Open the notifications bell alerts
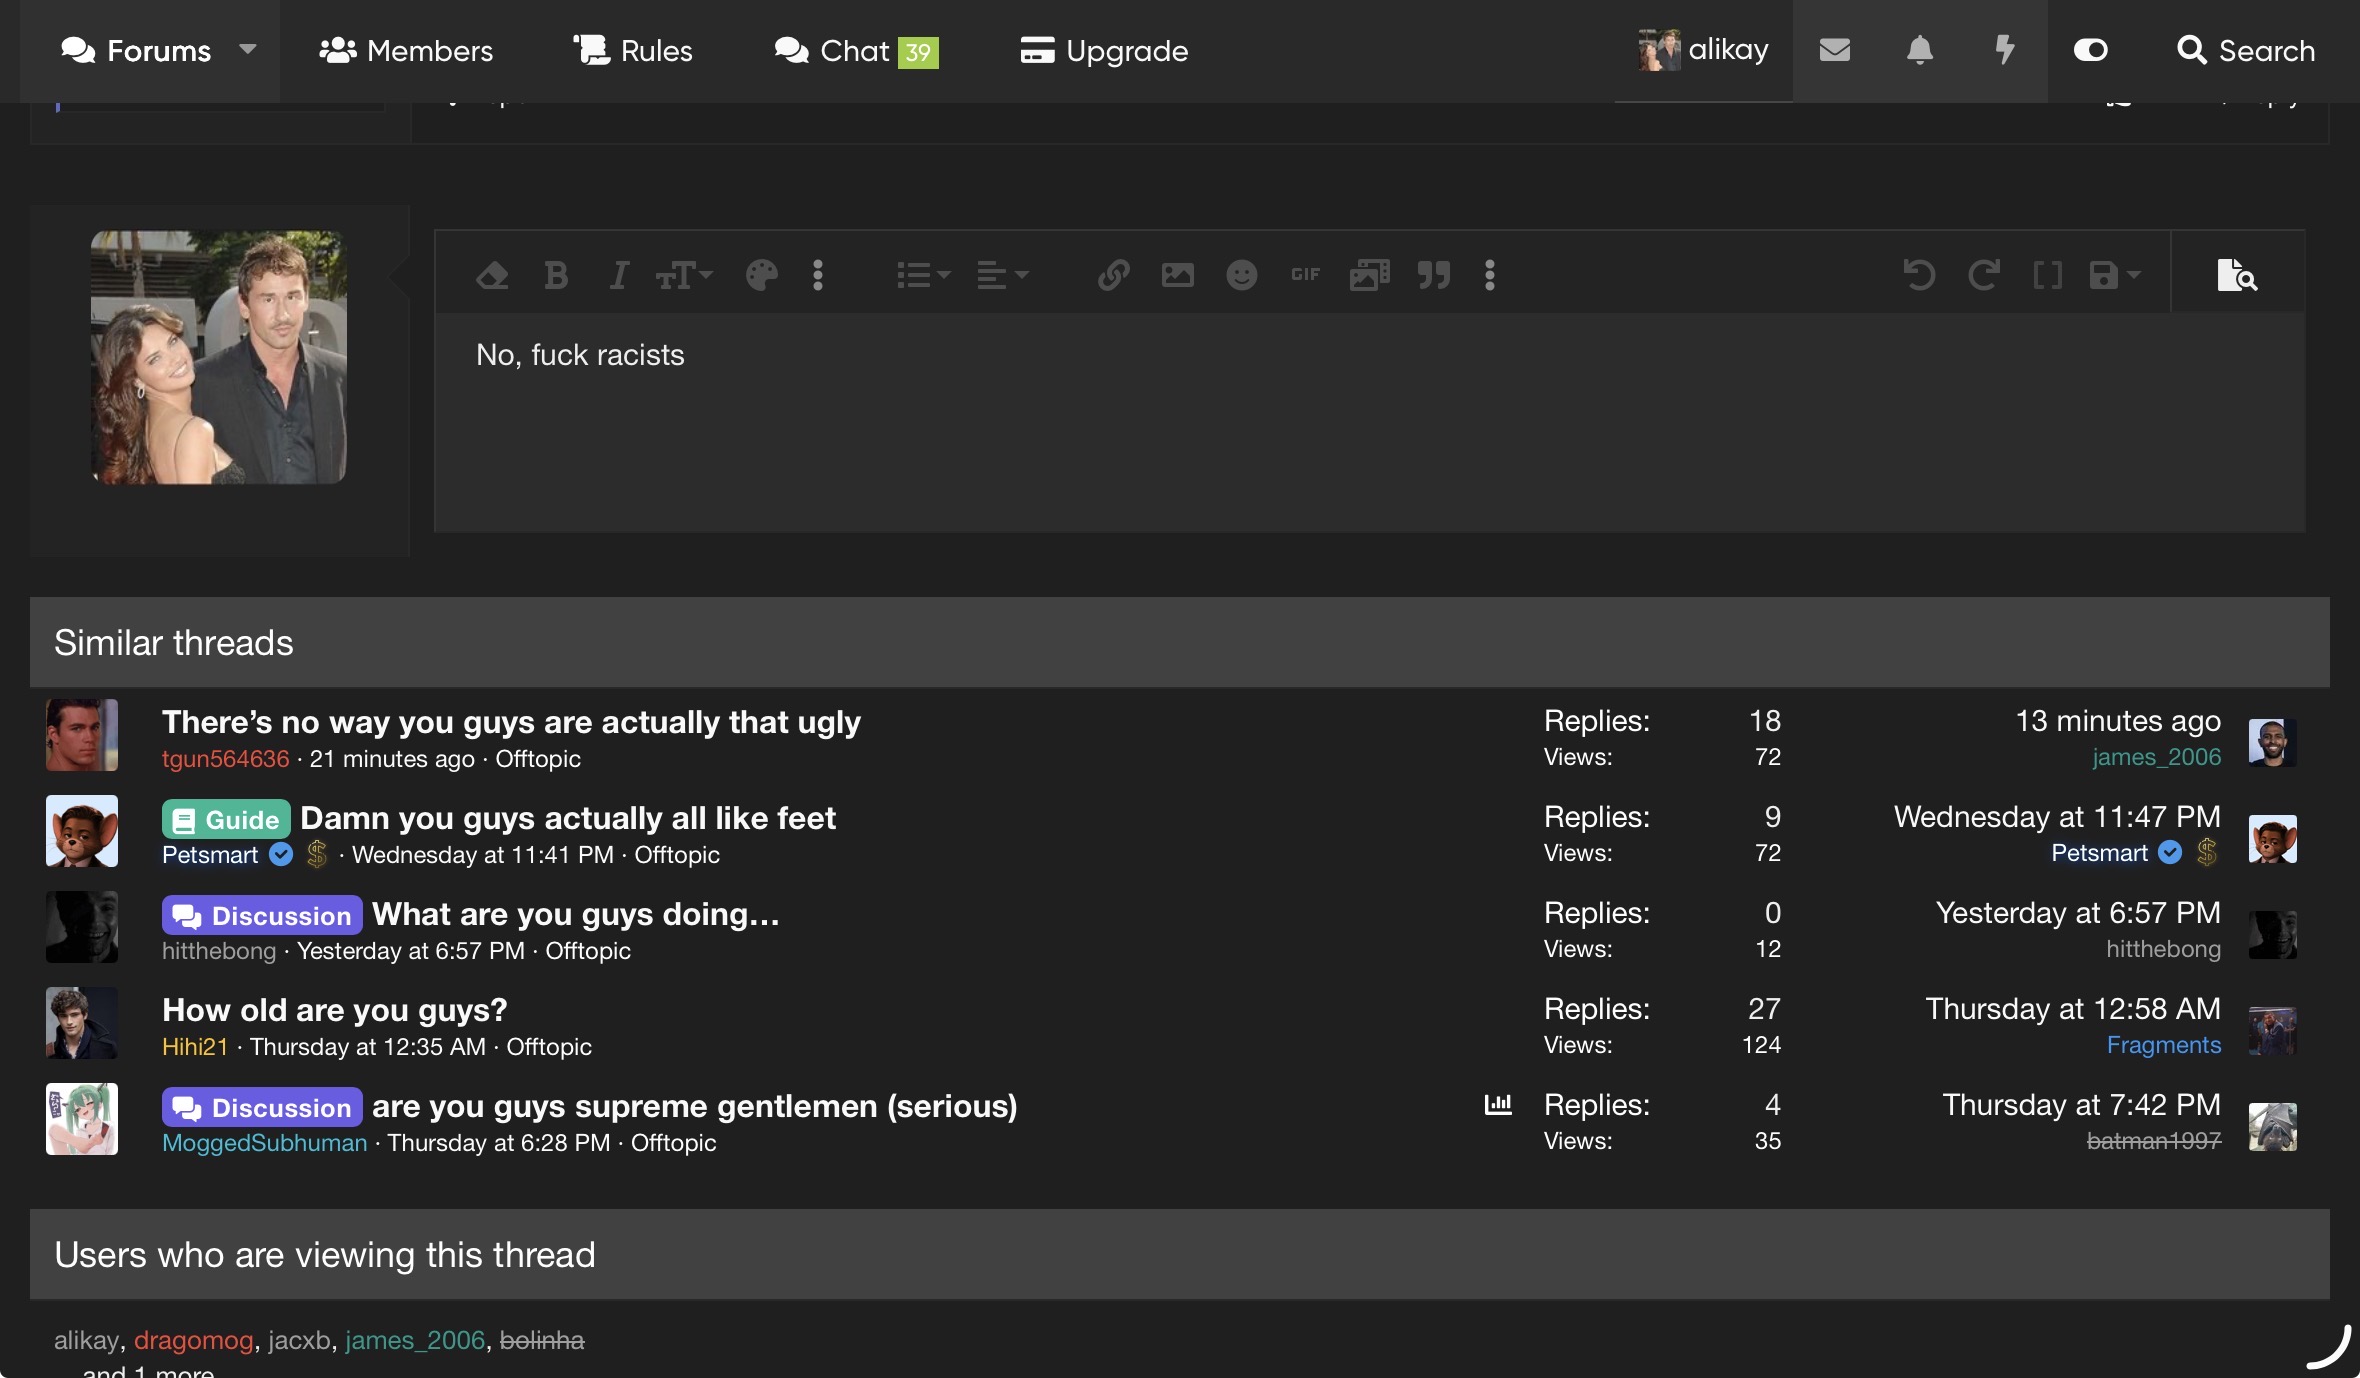This screenshot has height=1378, width=2360. [1919, 50]
